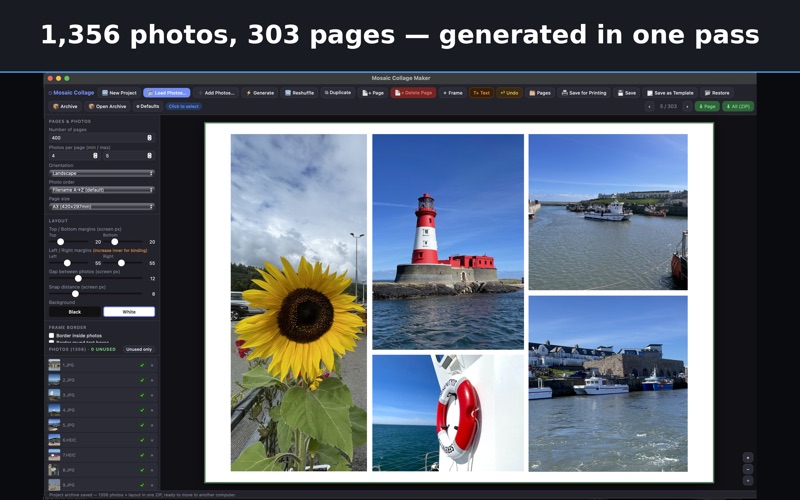Download the current page with the green Page button
The width and height of the screenshot is (800, 500).
coord(707,107)
